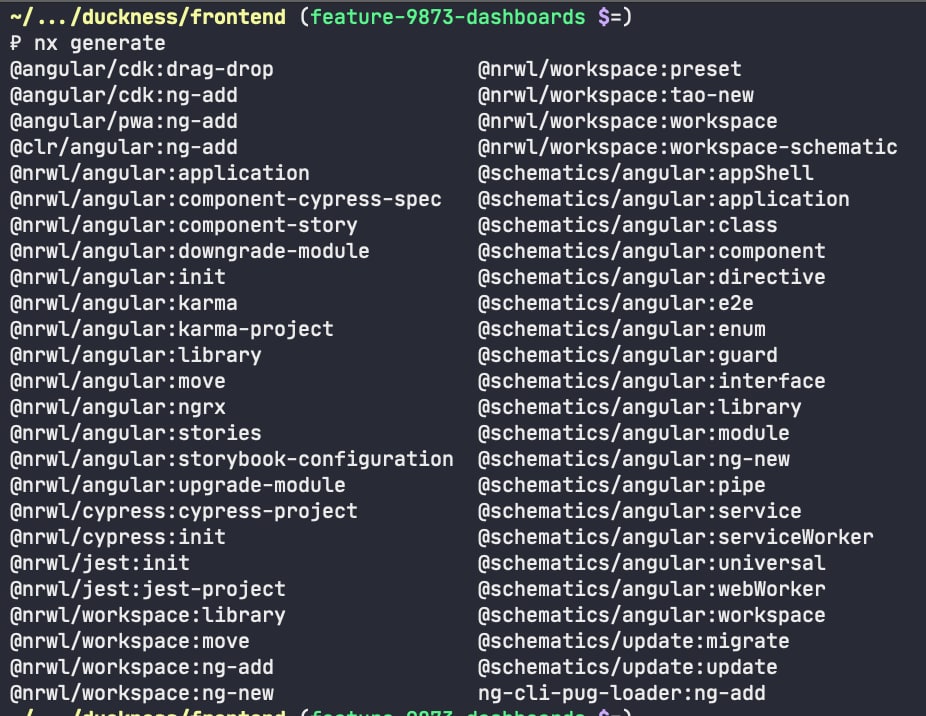926x716 pixels.
Task: Click the @nrwl/angular:karma-project entry
Action: pyautogui.click(x=172, y=329)
